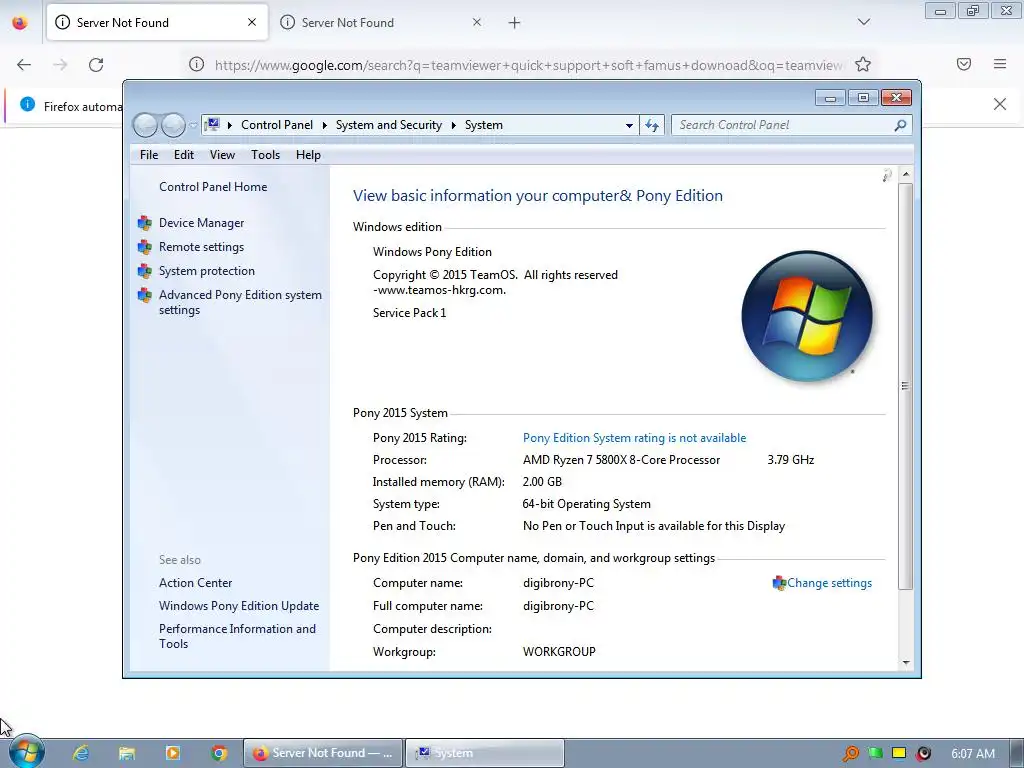Launch Internet Explorer from the taskbar

pyautogui.click(x=81, y=753)
